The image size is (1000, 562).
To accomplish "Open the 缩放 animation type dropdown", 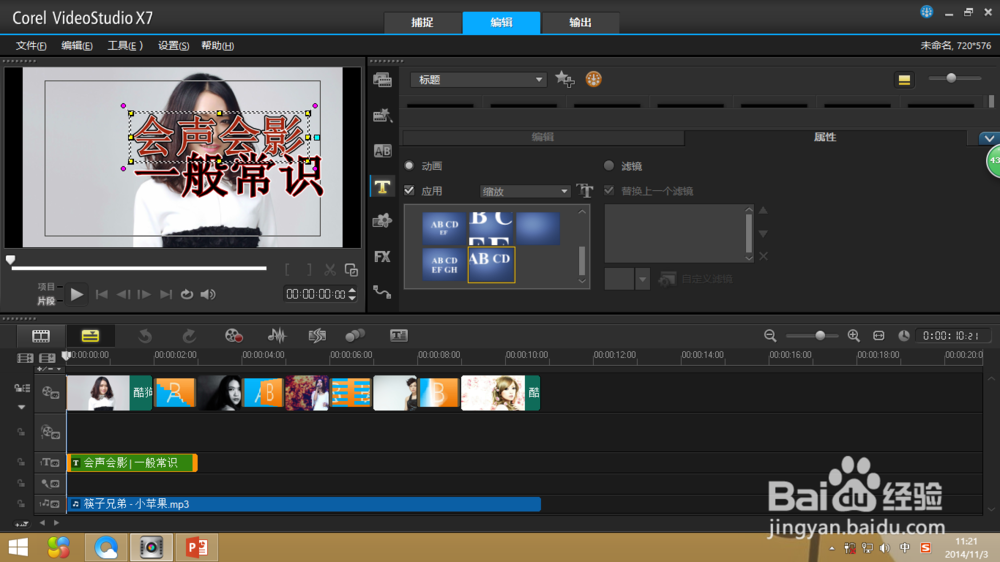I will [x=524, y=191].
